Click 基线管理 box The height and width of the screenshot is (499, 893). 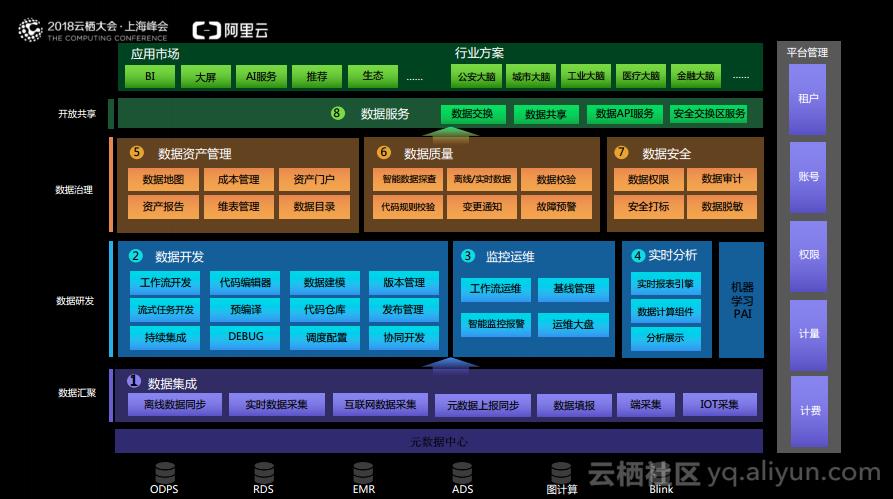click(x=574, y=289)
